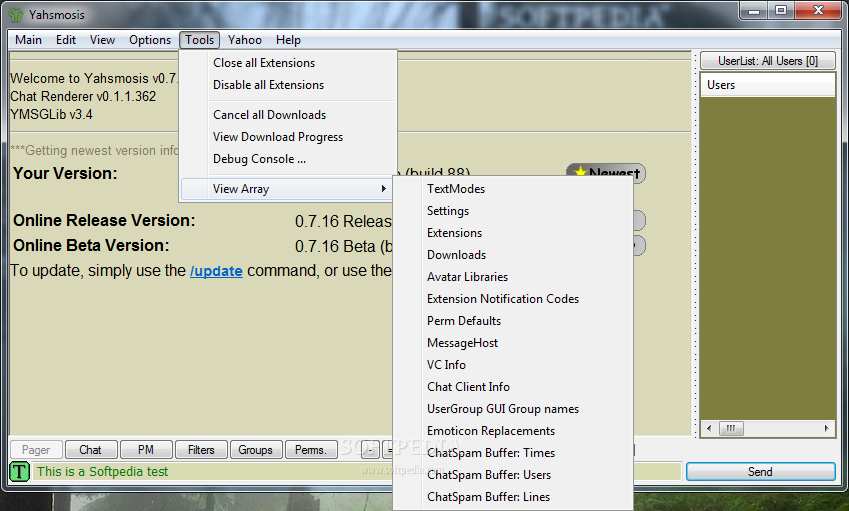The height and width of the screenshot is (511, 849).
Task: Select UserGroup GUI Group names
Action: (x=513, y=409)
